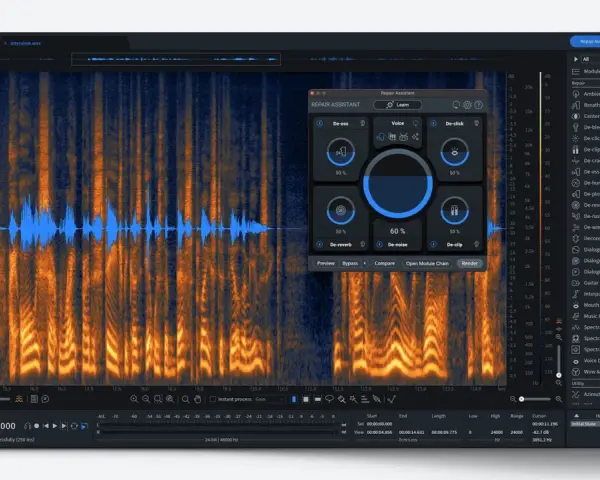Click the zoom in magnifier in bottom toolbar
Viewport: 600px width, 480px height.
(x=134, y=399)
